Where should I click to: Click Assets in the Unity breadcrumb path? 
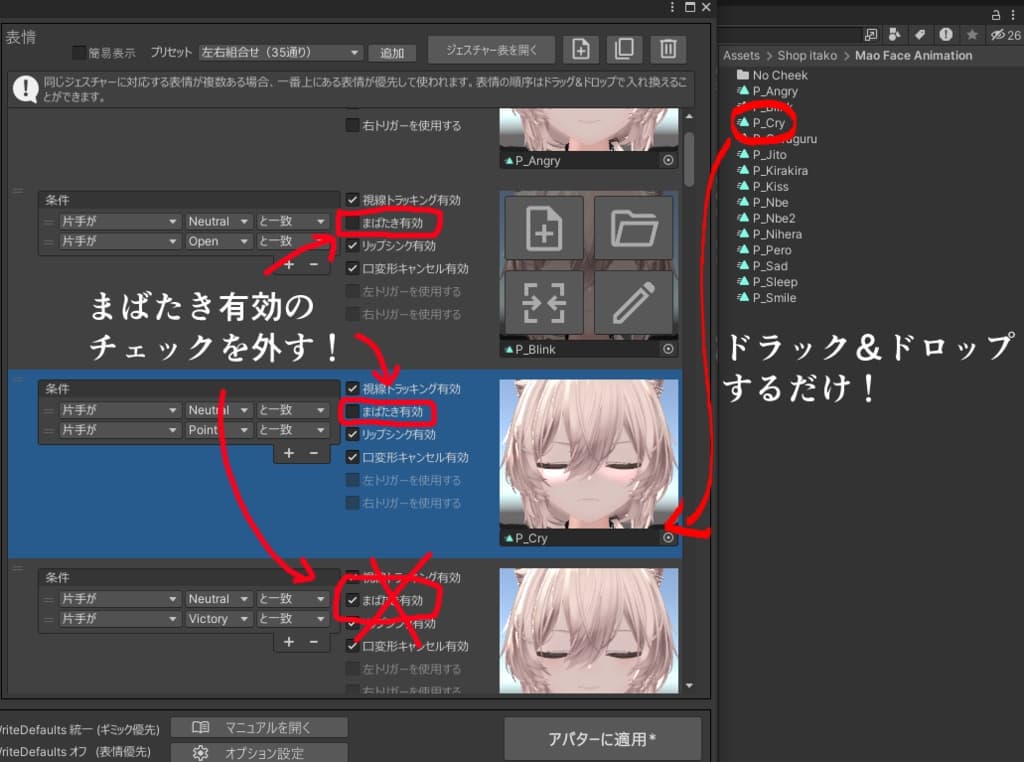coord(741,55)
